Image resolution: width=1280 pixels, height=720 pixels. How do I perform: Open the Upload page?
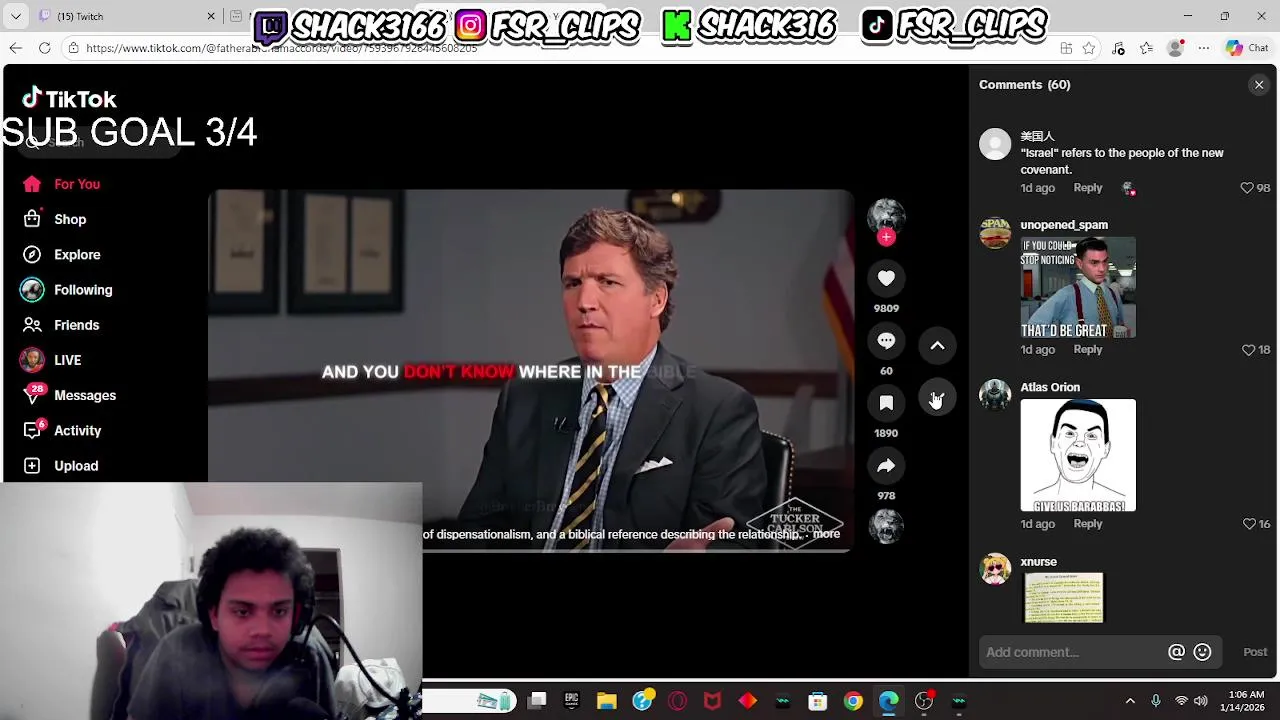click(76, 466)
